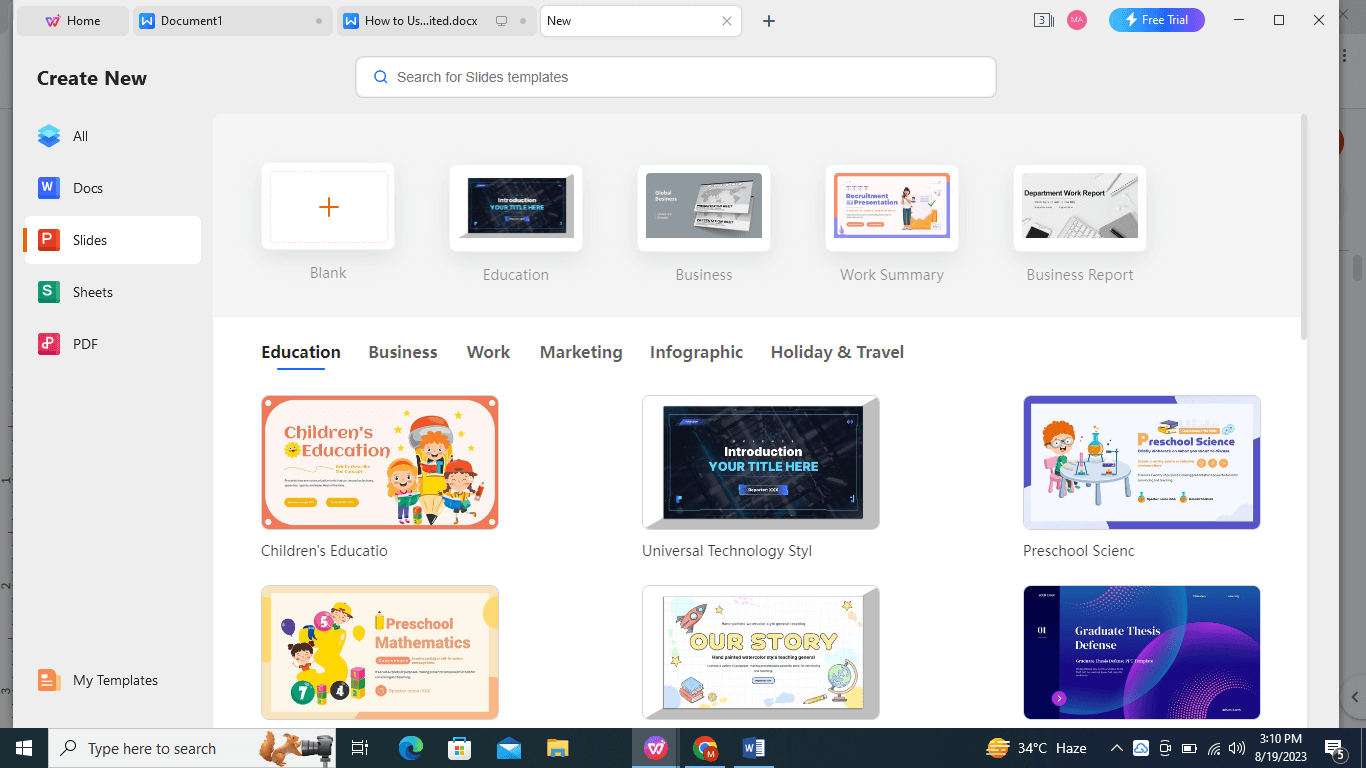Switch to the Business templates tab
1366x768 pixels.
point(403,352)
